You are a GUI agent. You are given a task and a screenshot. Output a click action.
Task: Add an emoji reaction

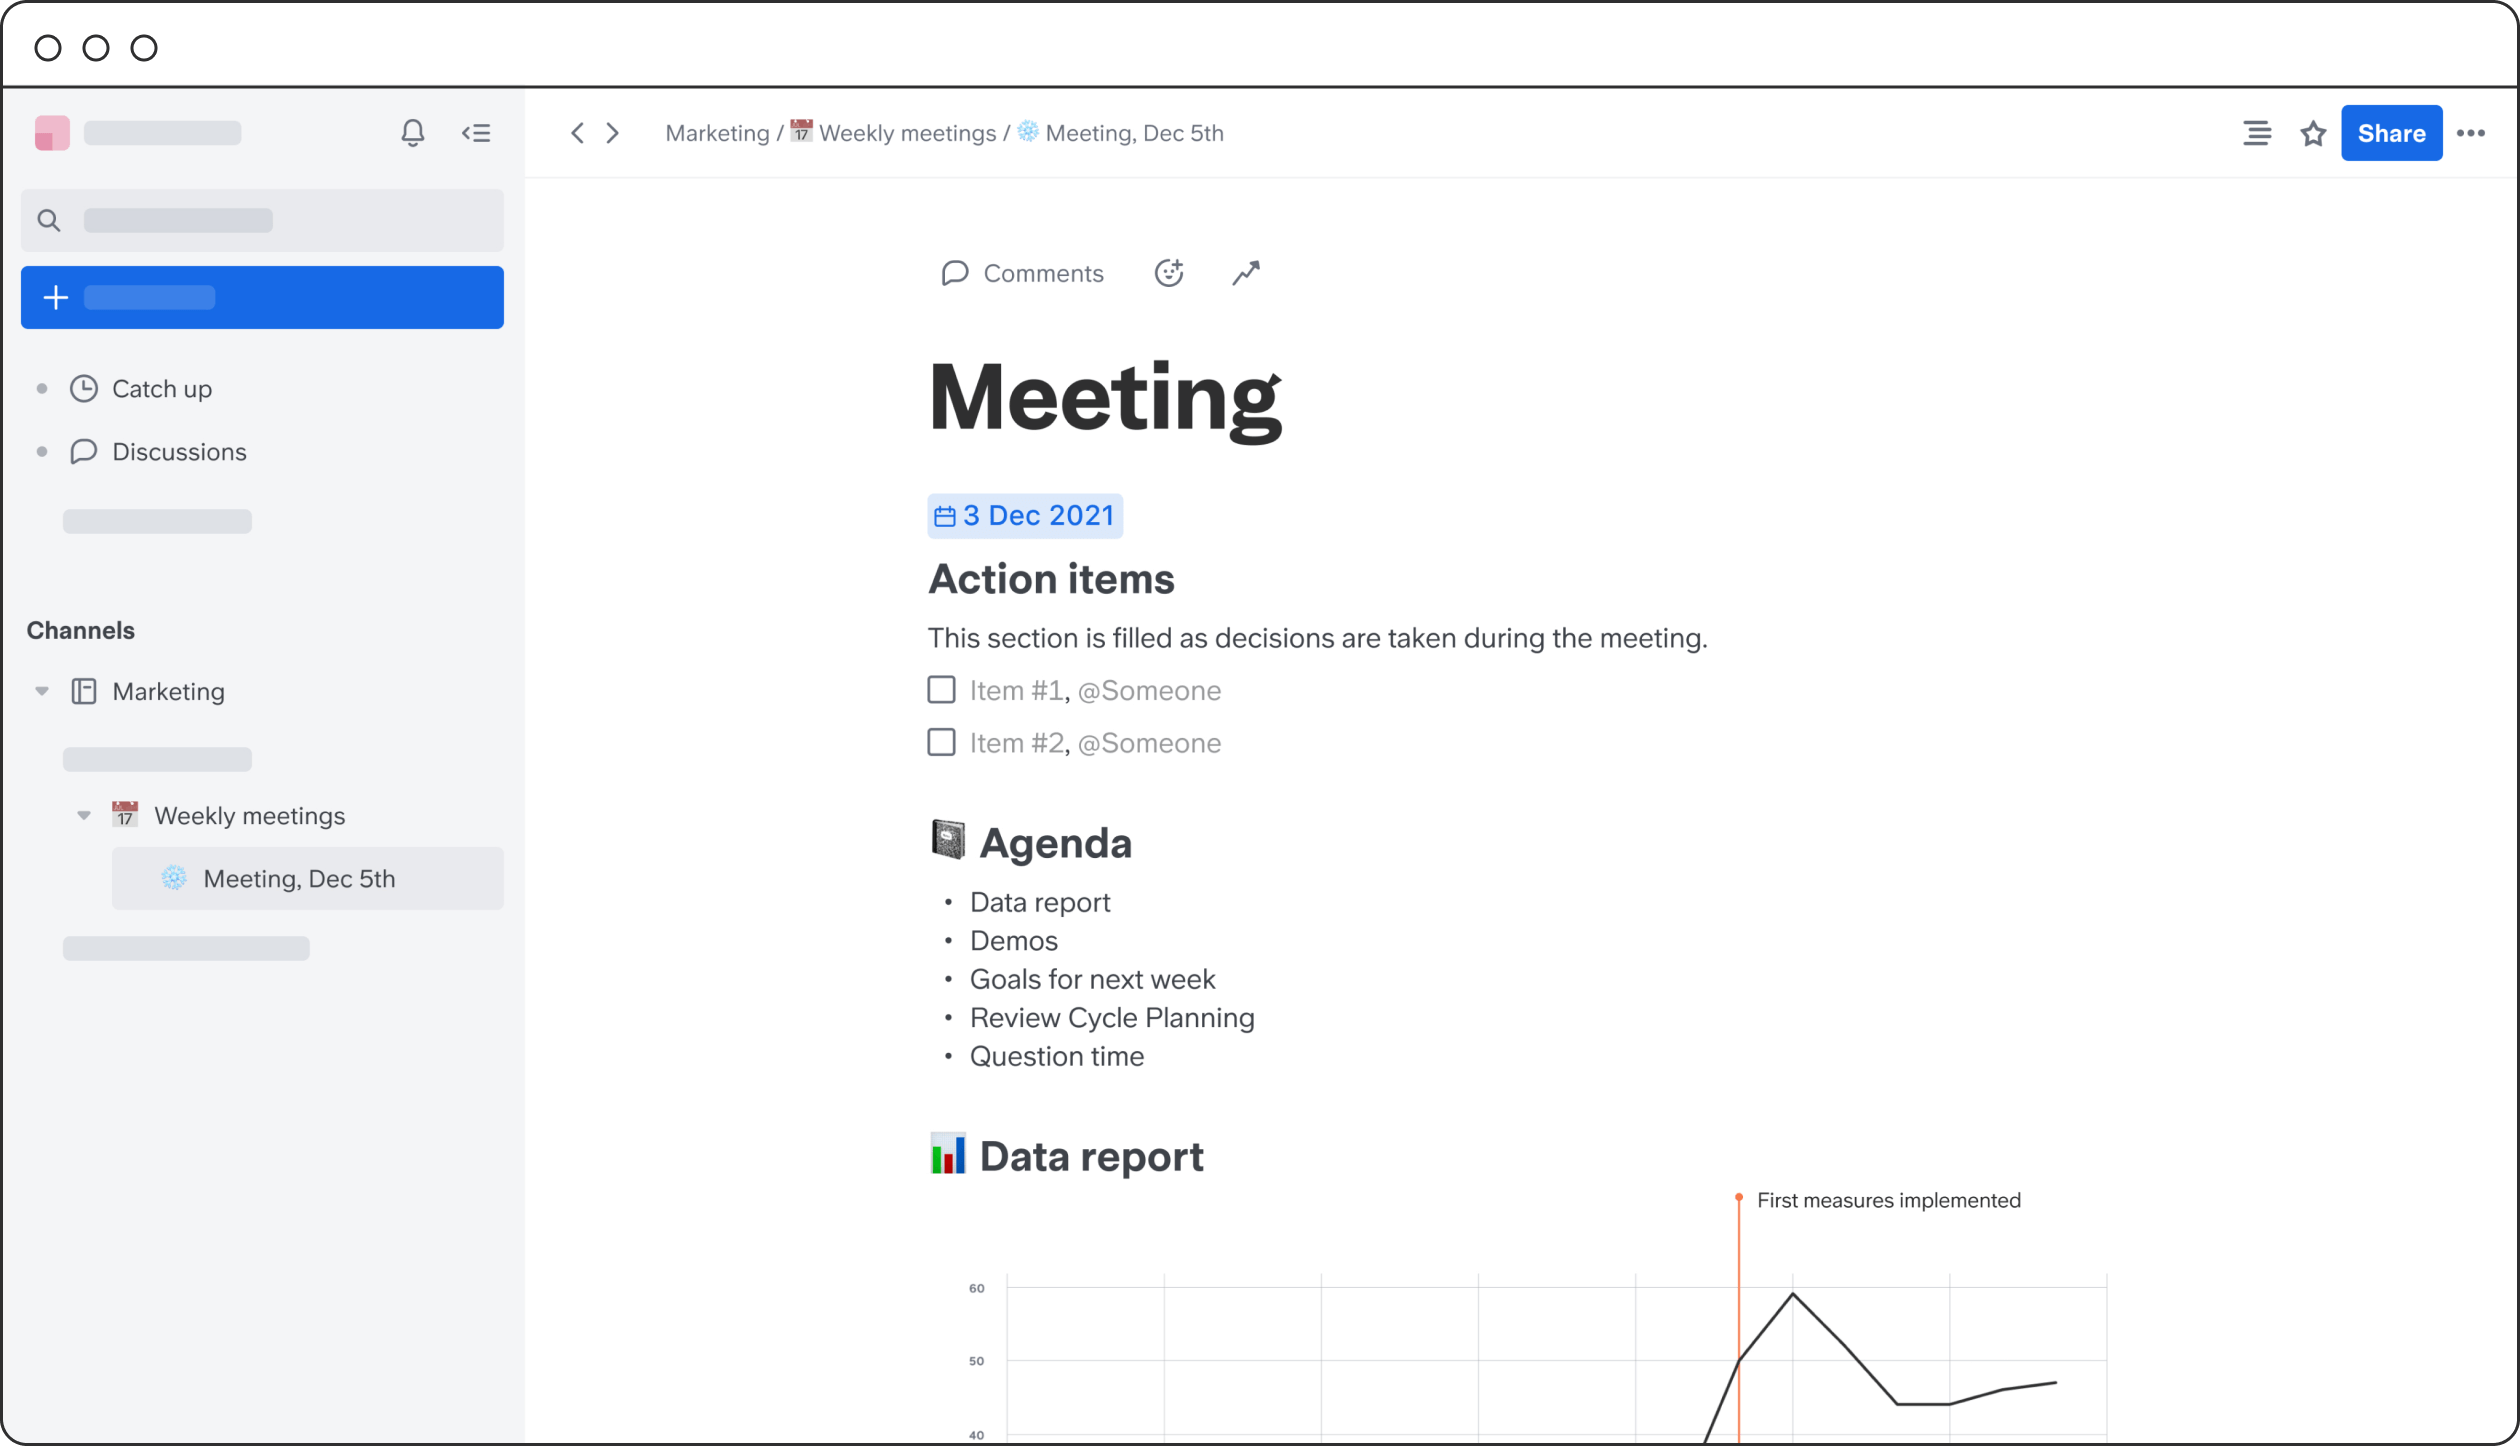tap(1168, 273)
